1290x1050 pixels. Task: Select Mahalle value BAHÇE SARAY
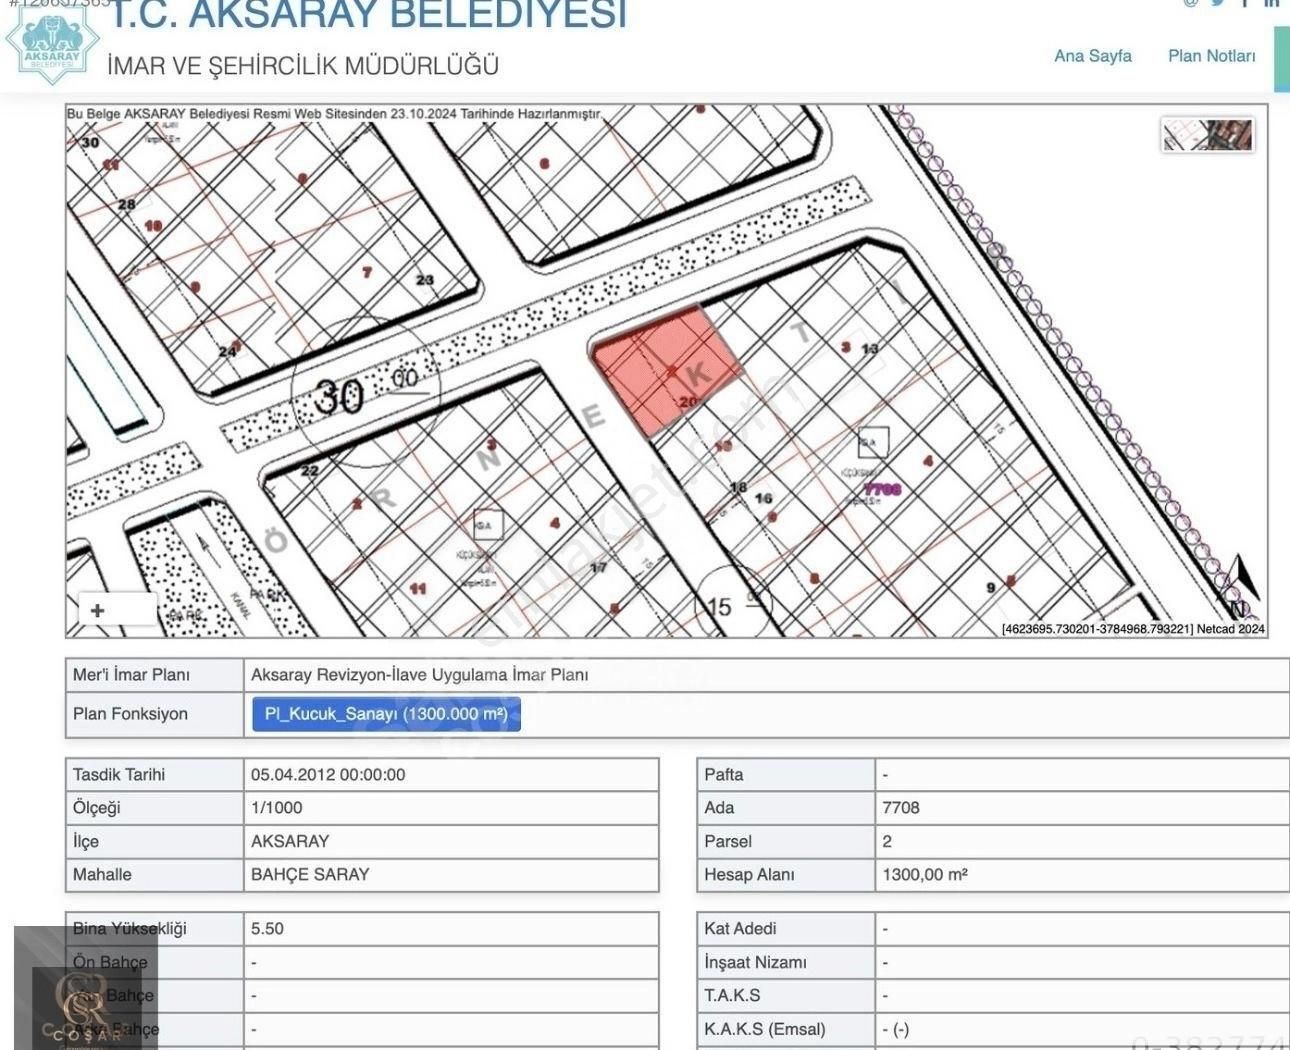(x=310, y=874)
